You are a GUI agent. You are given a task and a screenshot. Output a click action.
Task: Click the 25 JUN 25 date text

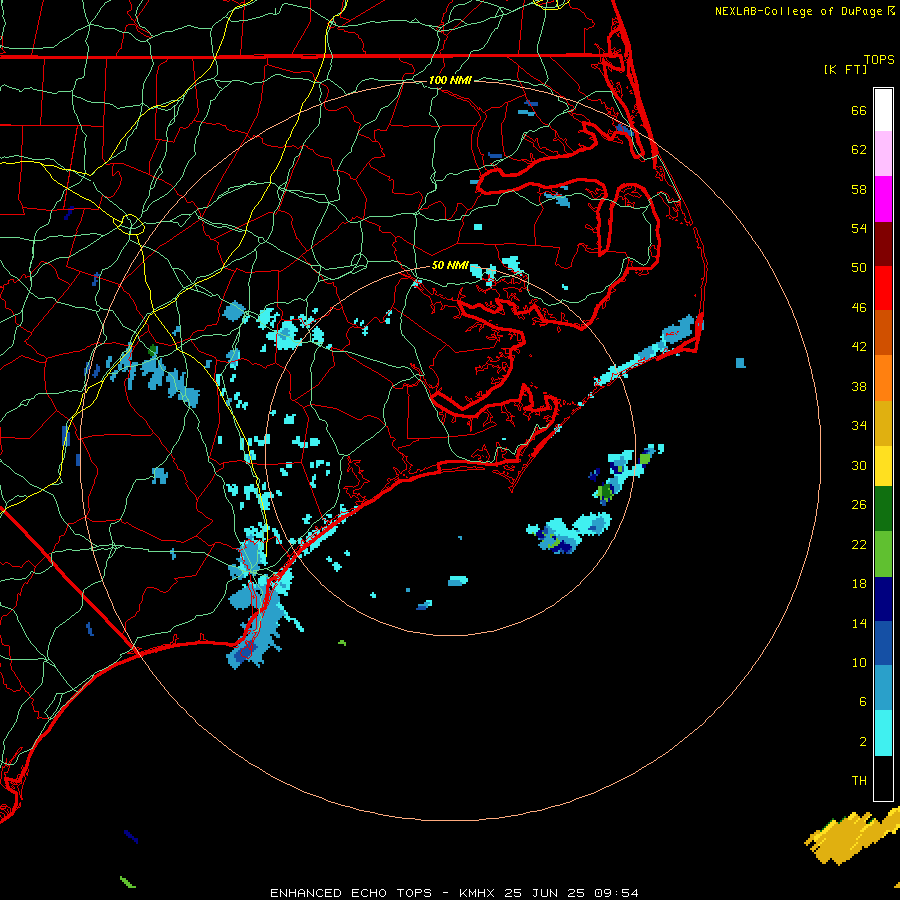pos(545,893)
